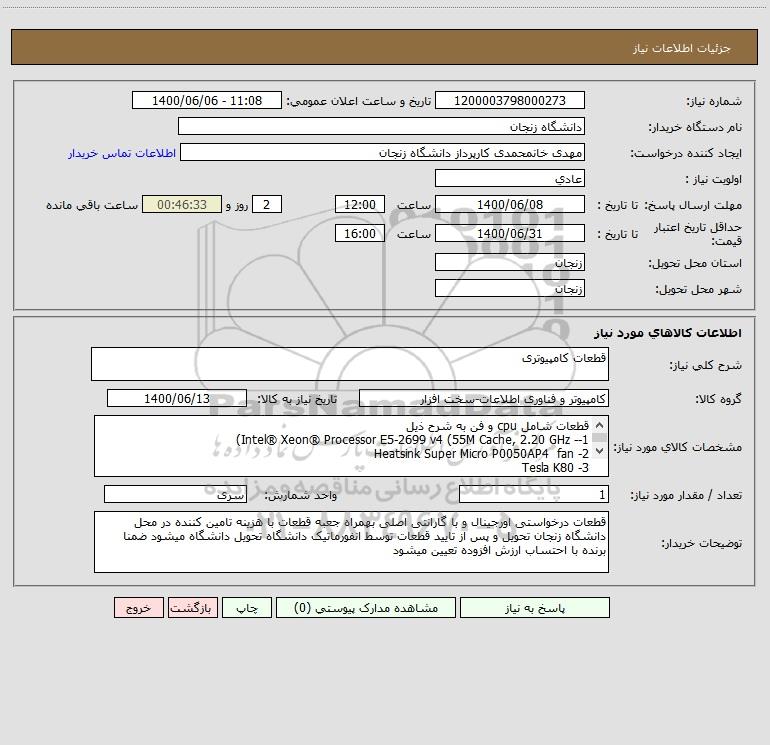Screen dimensions: 770x745
Task: Click label اولویت نیاز
Action: coord(714,179)
